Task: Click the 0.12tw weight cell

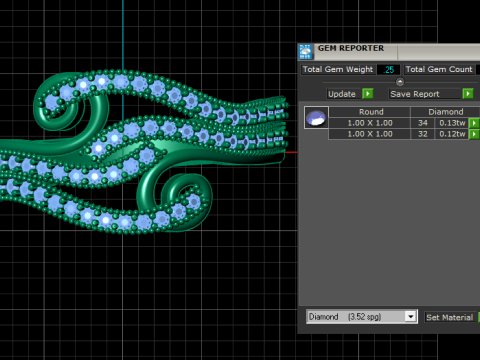Action: [452, 134]
